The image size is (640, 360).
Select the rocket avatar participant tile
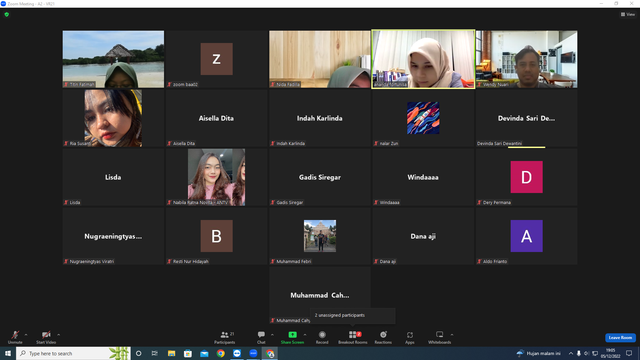pos(423,118)
